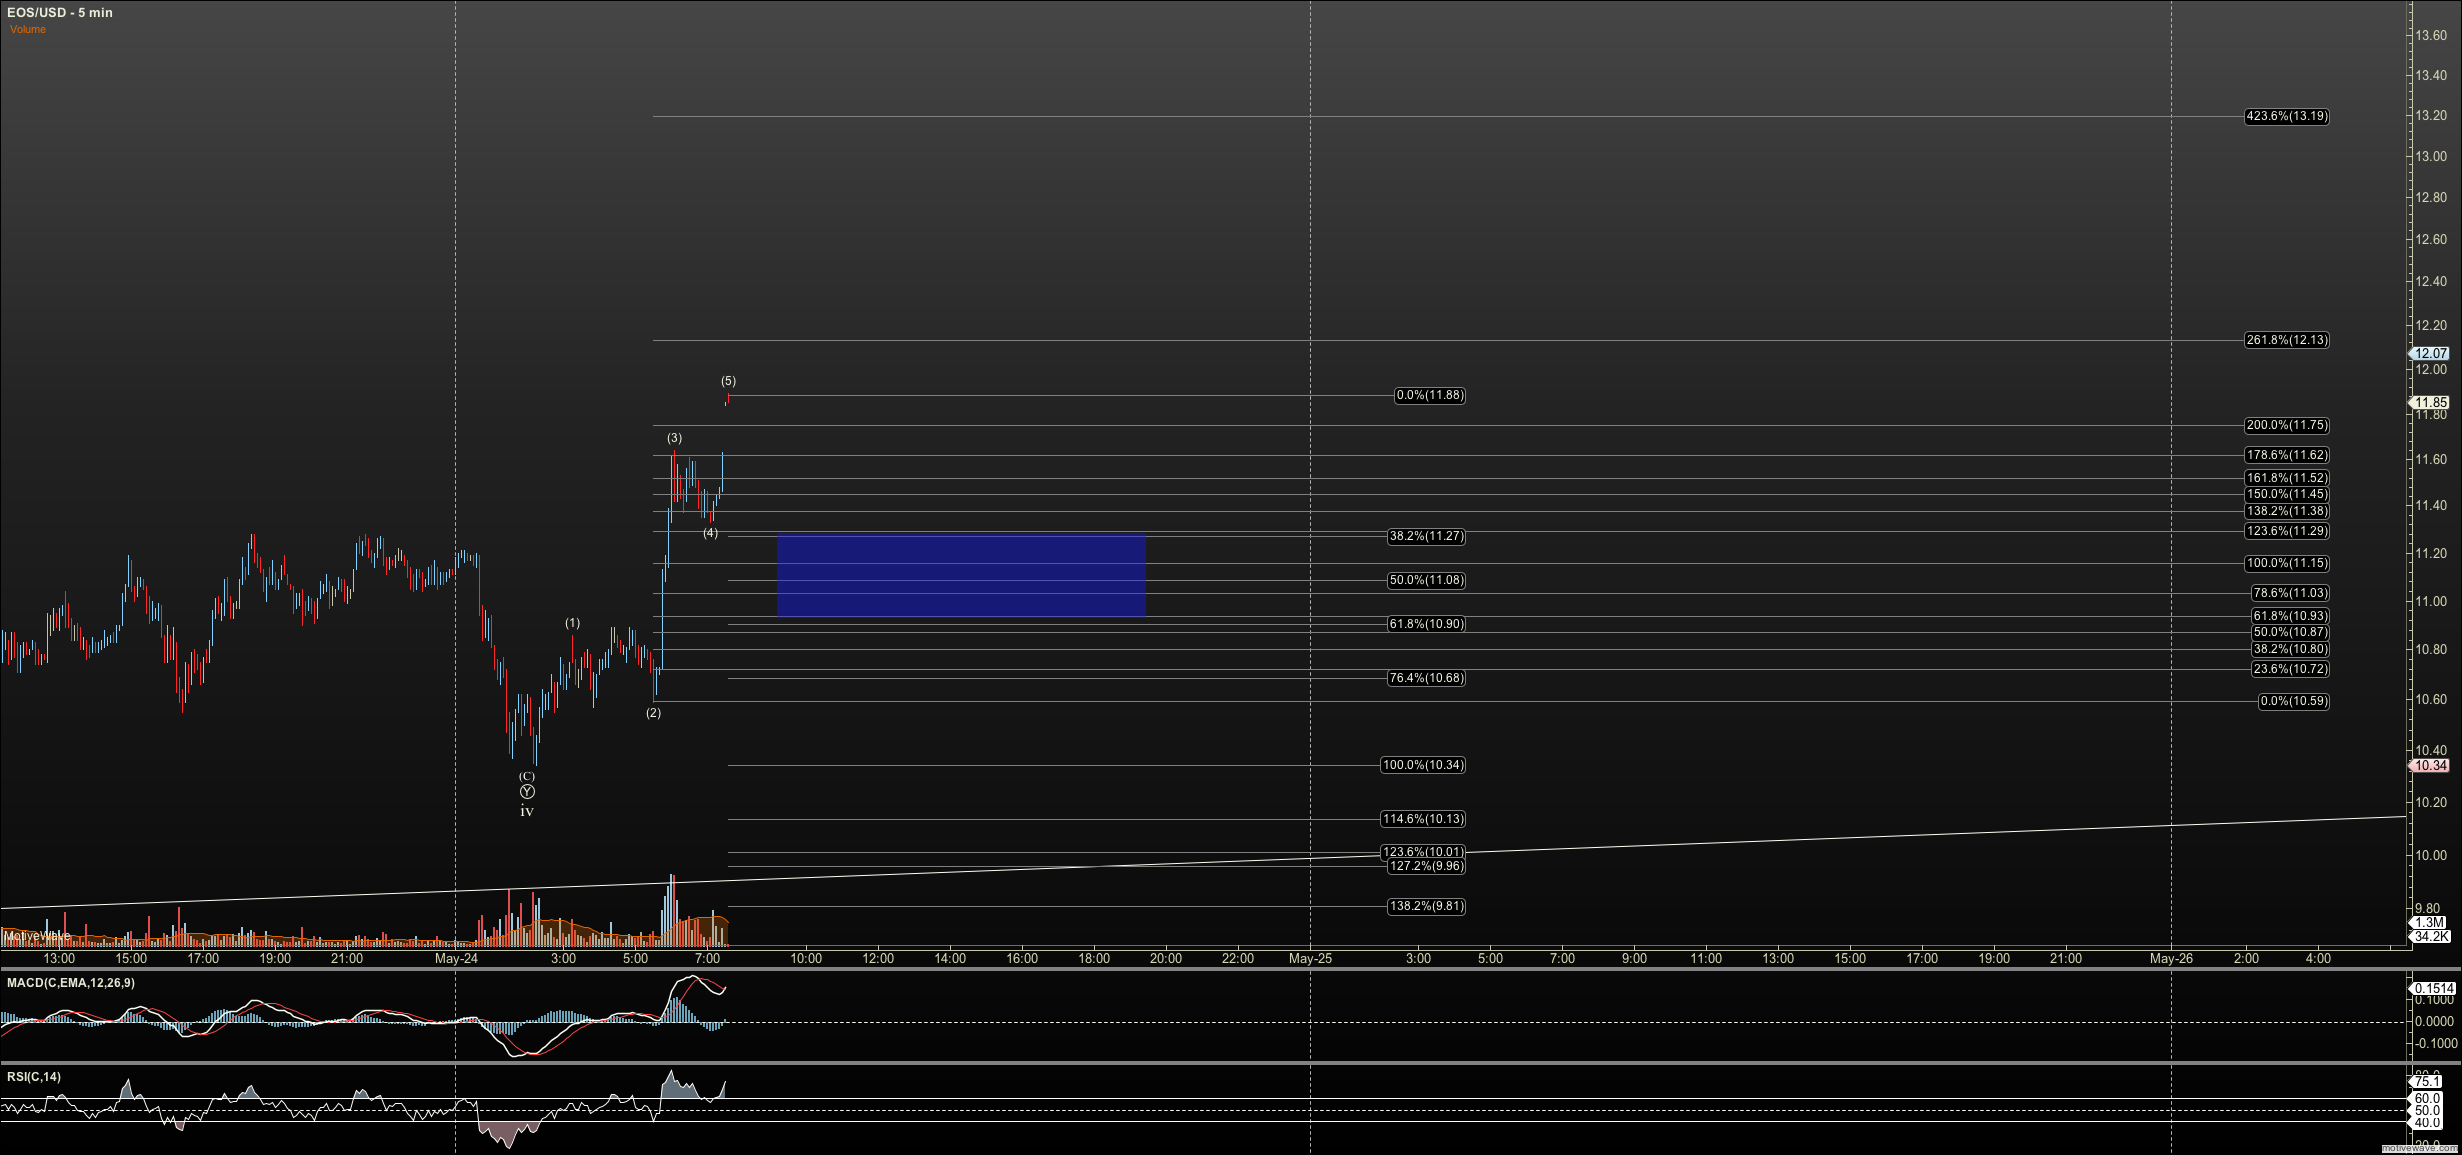2462x1155 pixels.
Task: Click the wave (4) label
Action: tap(710, 533)
